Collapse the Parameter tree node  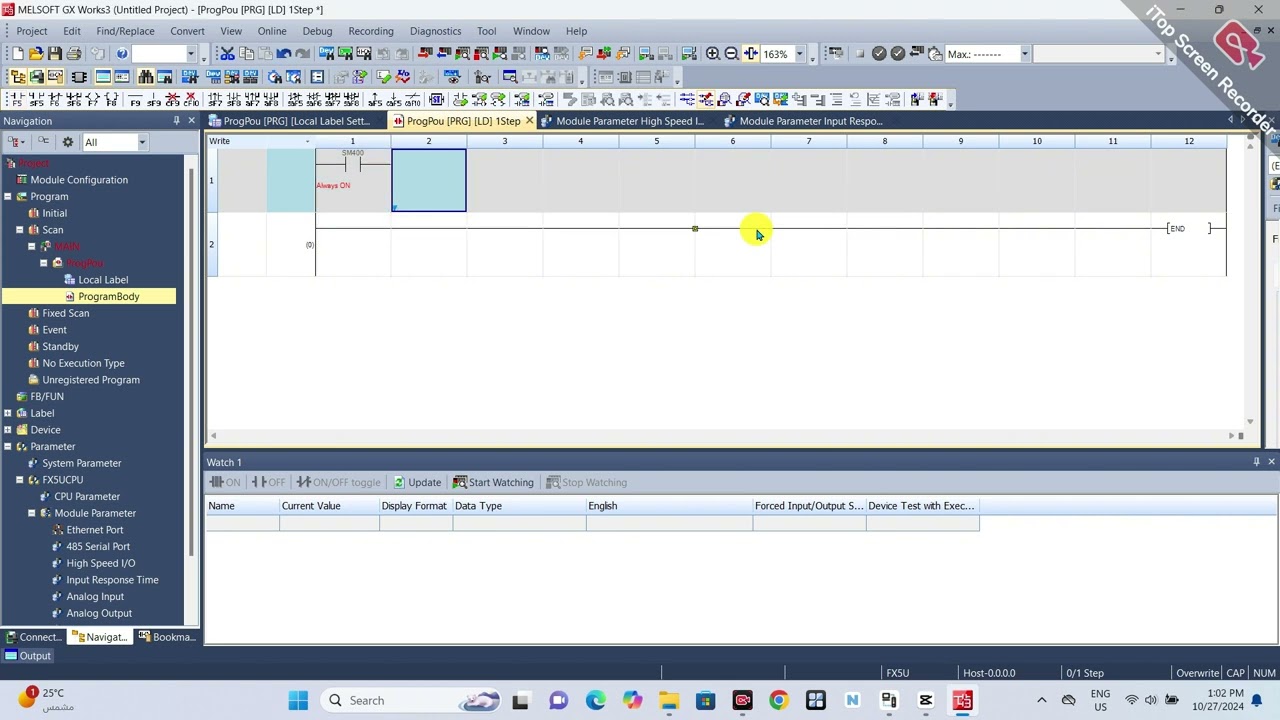coord(8,447)
